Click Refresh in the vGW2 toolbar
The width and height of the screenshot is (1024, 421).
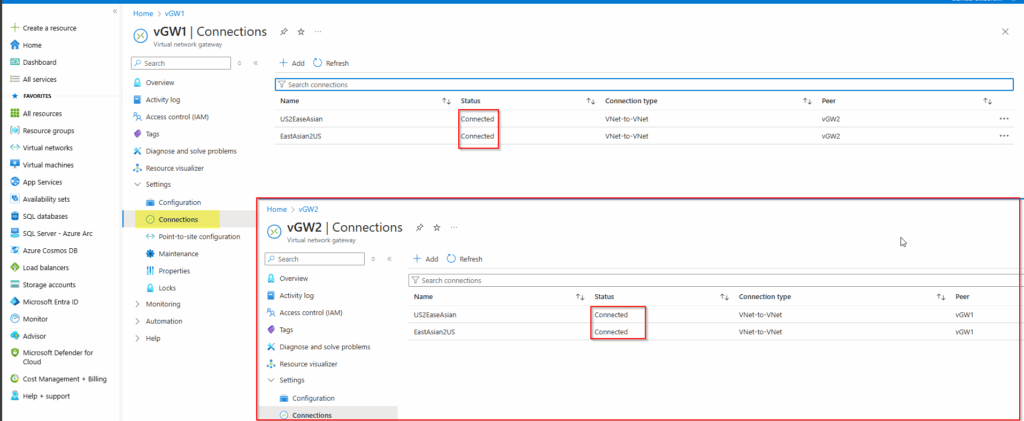click(464, 259)
